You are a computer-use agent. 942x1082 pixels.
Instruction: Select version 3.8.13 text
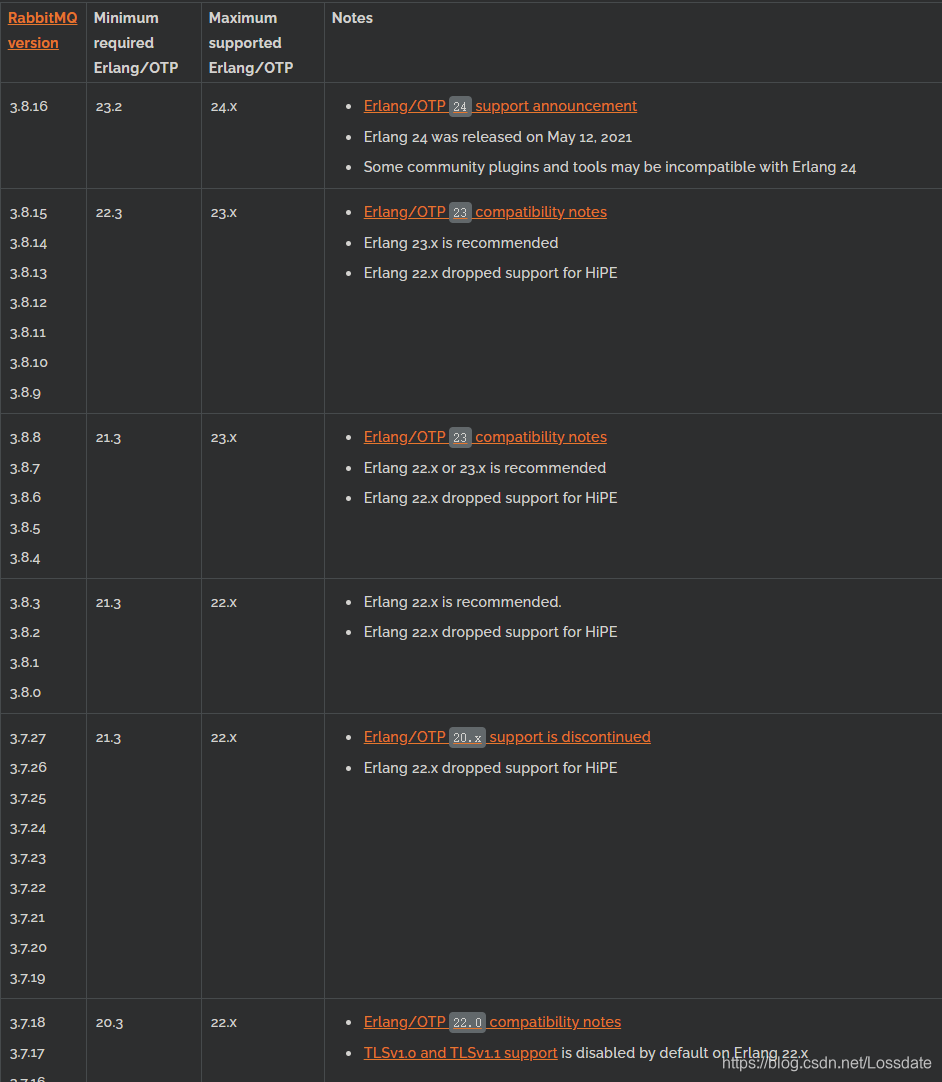[28, 273]
